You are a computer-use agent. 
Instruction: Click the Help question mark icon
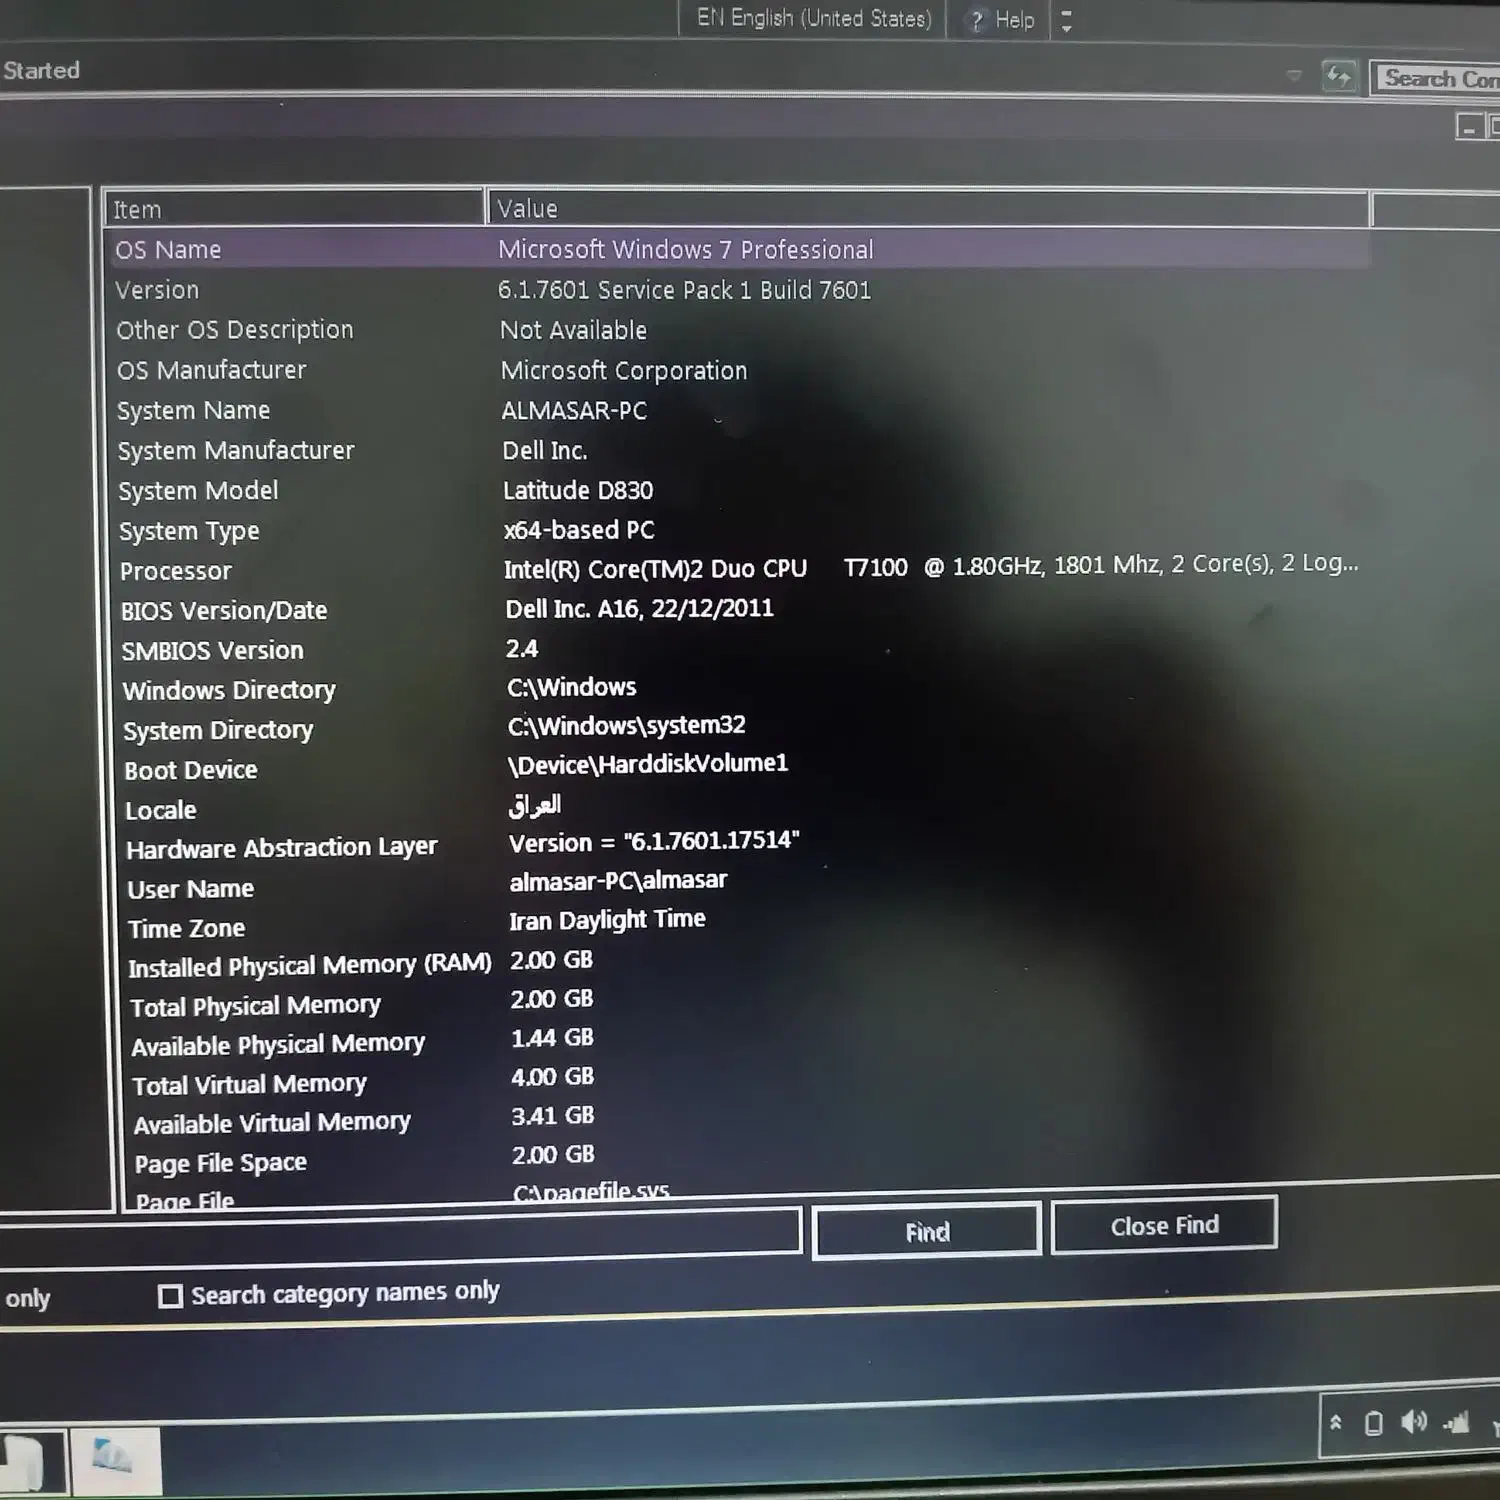pos(977,20)
